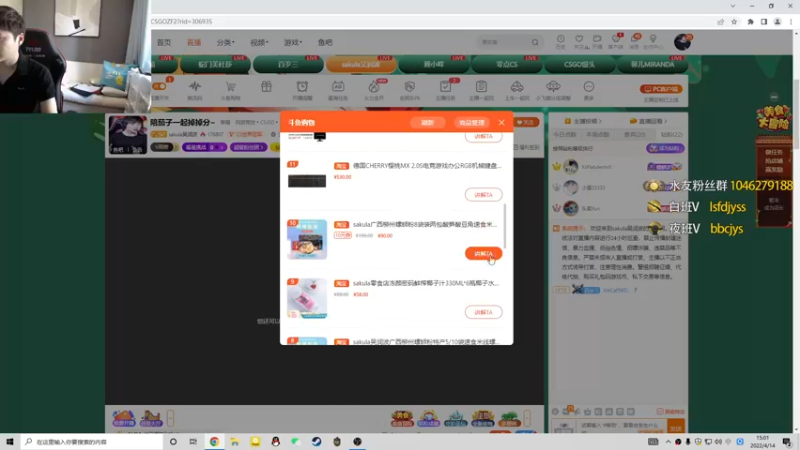The image size is (800, 450).
Task: Click 讲解TA for the CHERRY keyboard item
Action: [x=483, y=194]
